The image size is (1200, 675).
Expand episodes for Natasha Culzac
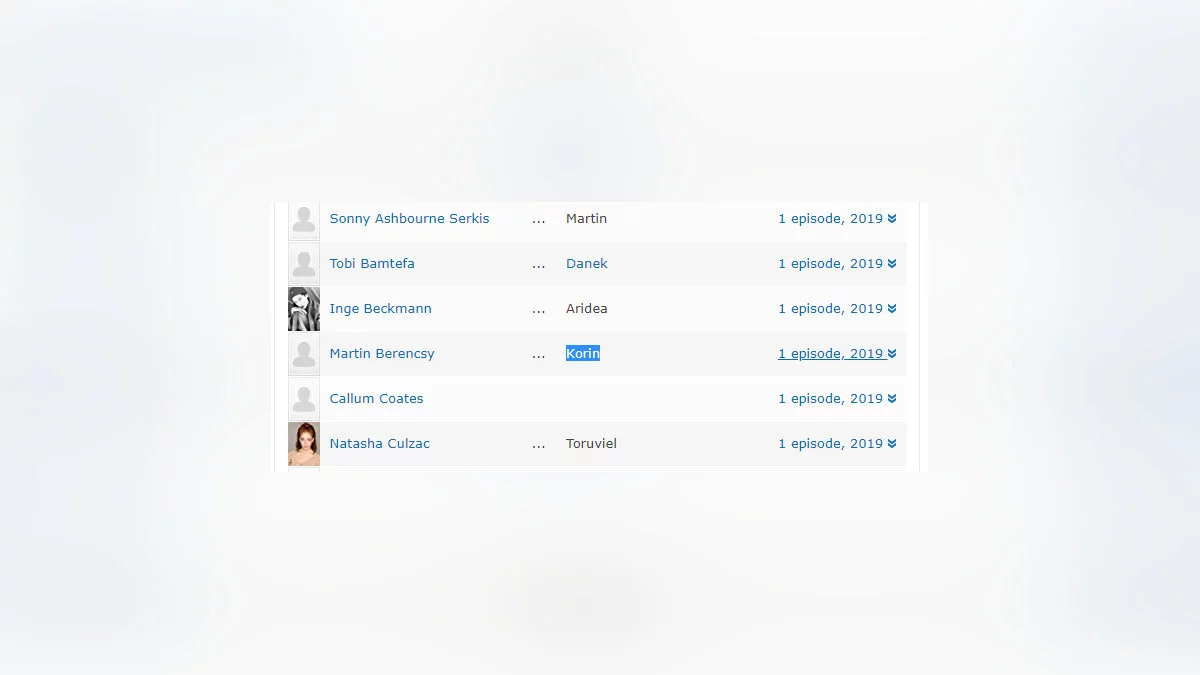coord(837,444)
